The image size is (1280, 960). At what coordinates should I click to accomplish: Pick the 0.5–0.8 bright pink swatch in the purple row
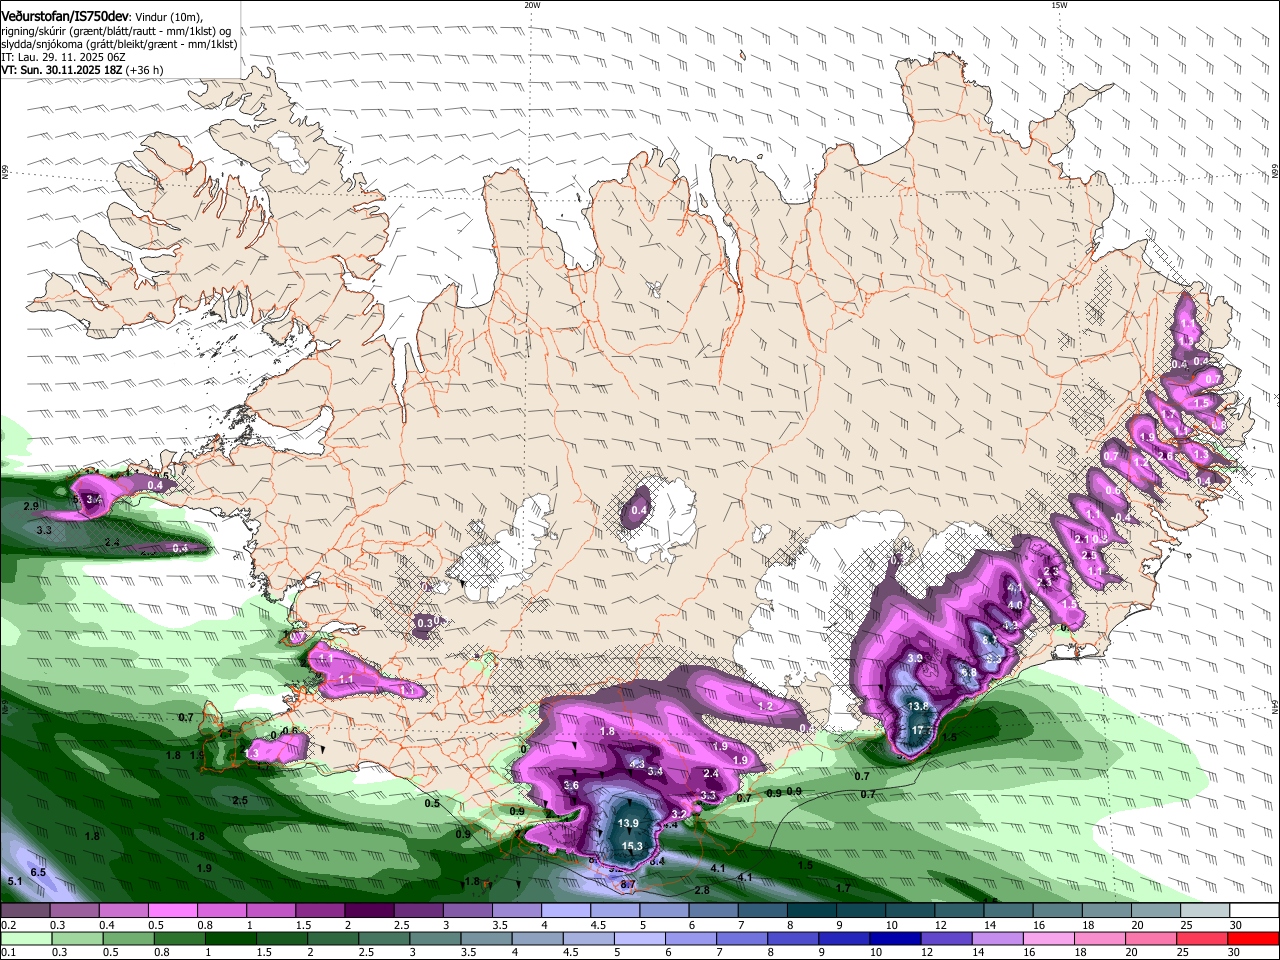[x=172, y=911]
